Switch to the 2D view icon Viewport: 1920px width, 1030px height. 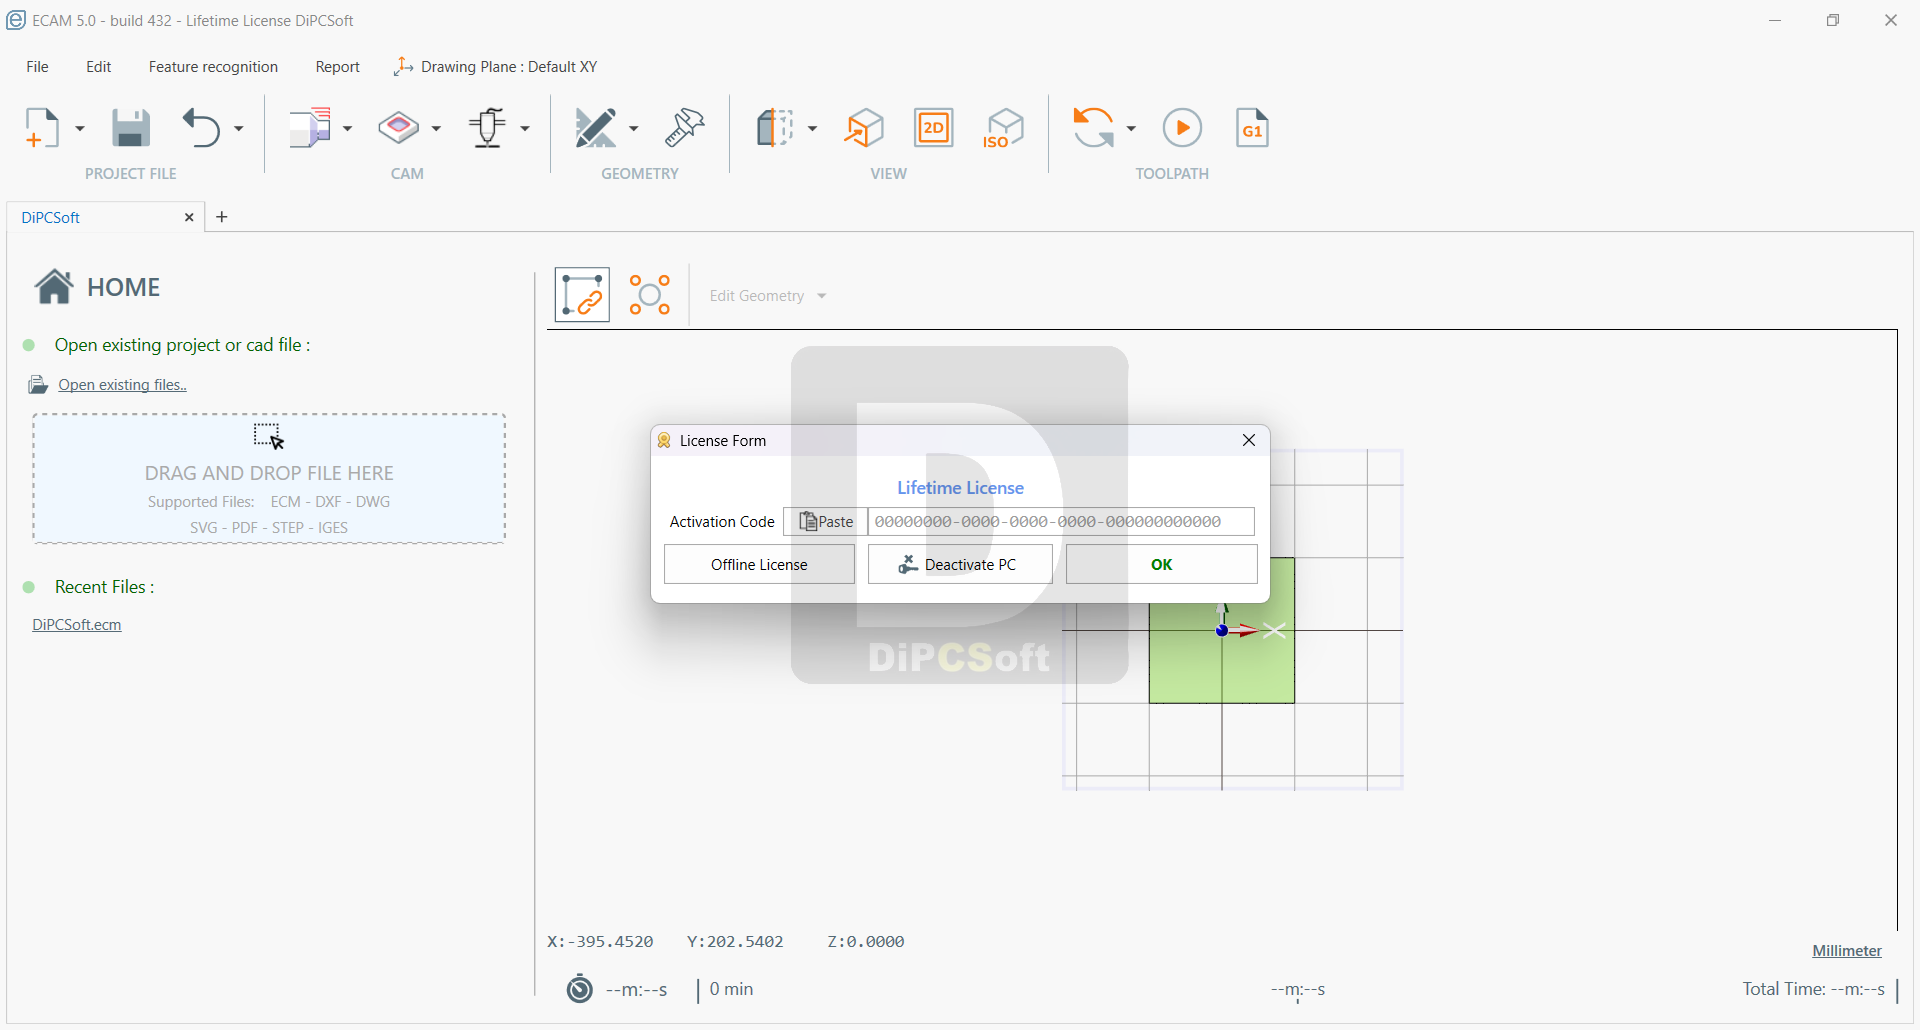(934, 128)
